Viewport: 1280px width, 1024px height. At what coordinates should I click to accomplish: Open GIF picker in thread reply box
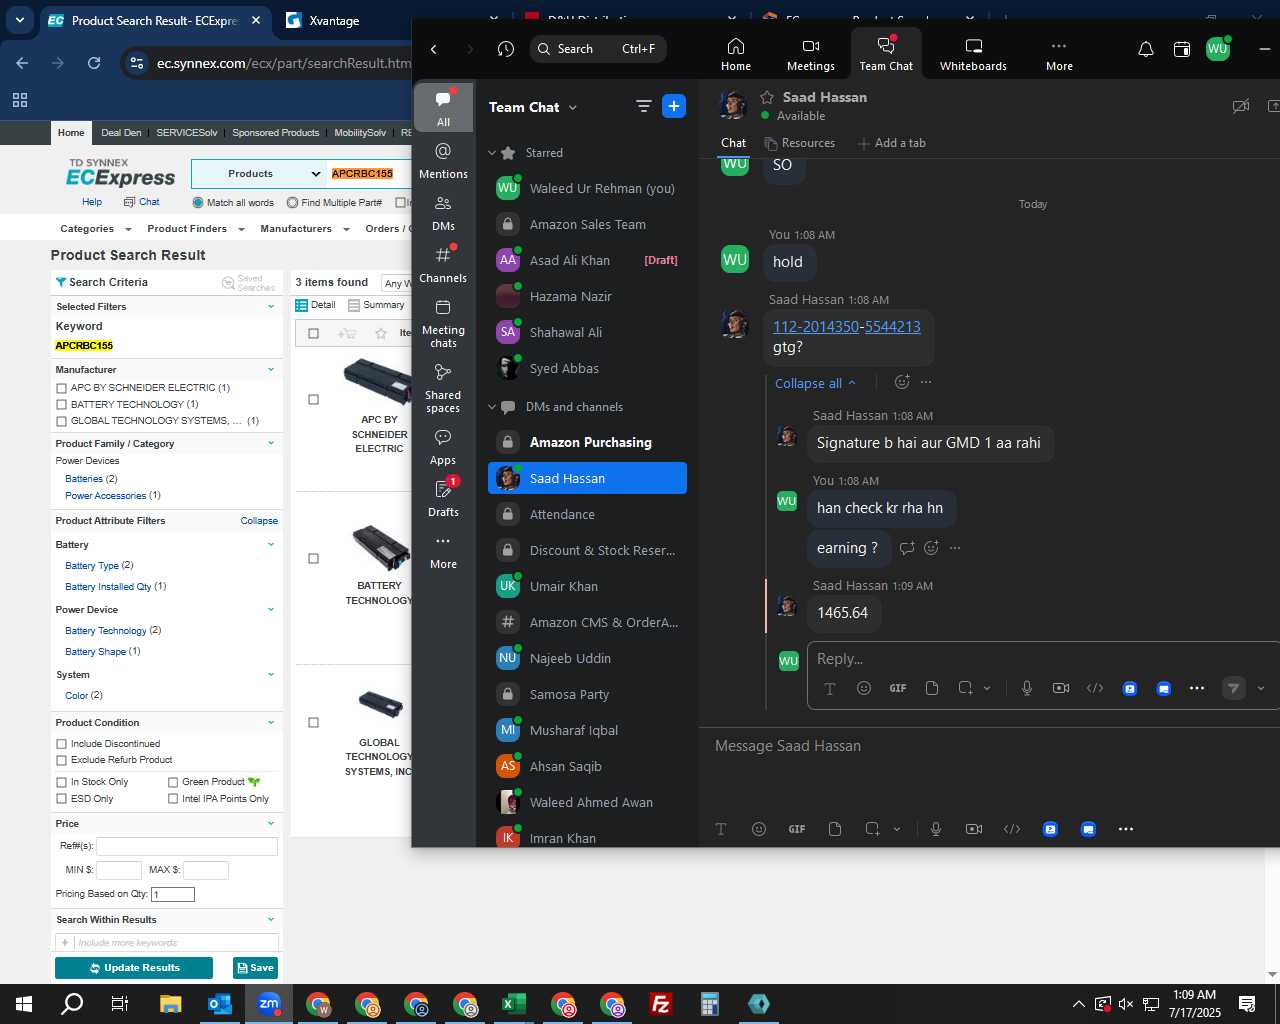pyautogui.click(x=898, y=688)
